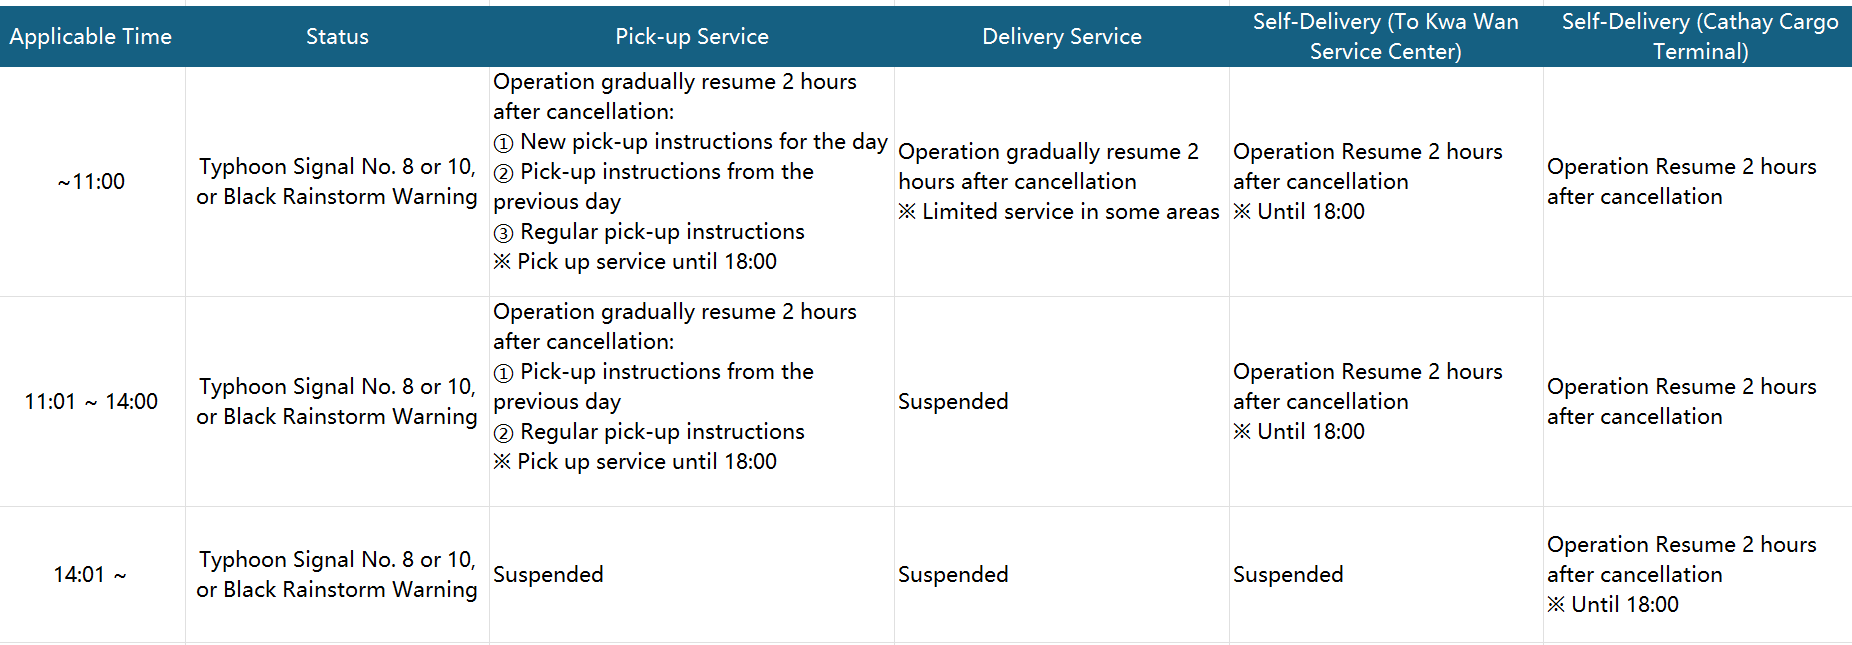Image resolution: width=1852 pixels, height=645 pixels.
Task: Select the ~11:00 time cell
Action: click(x=91, y=182)
